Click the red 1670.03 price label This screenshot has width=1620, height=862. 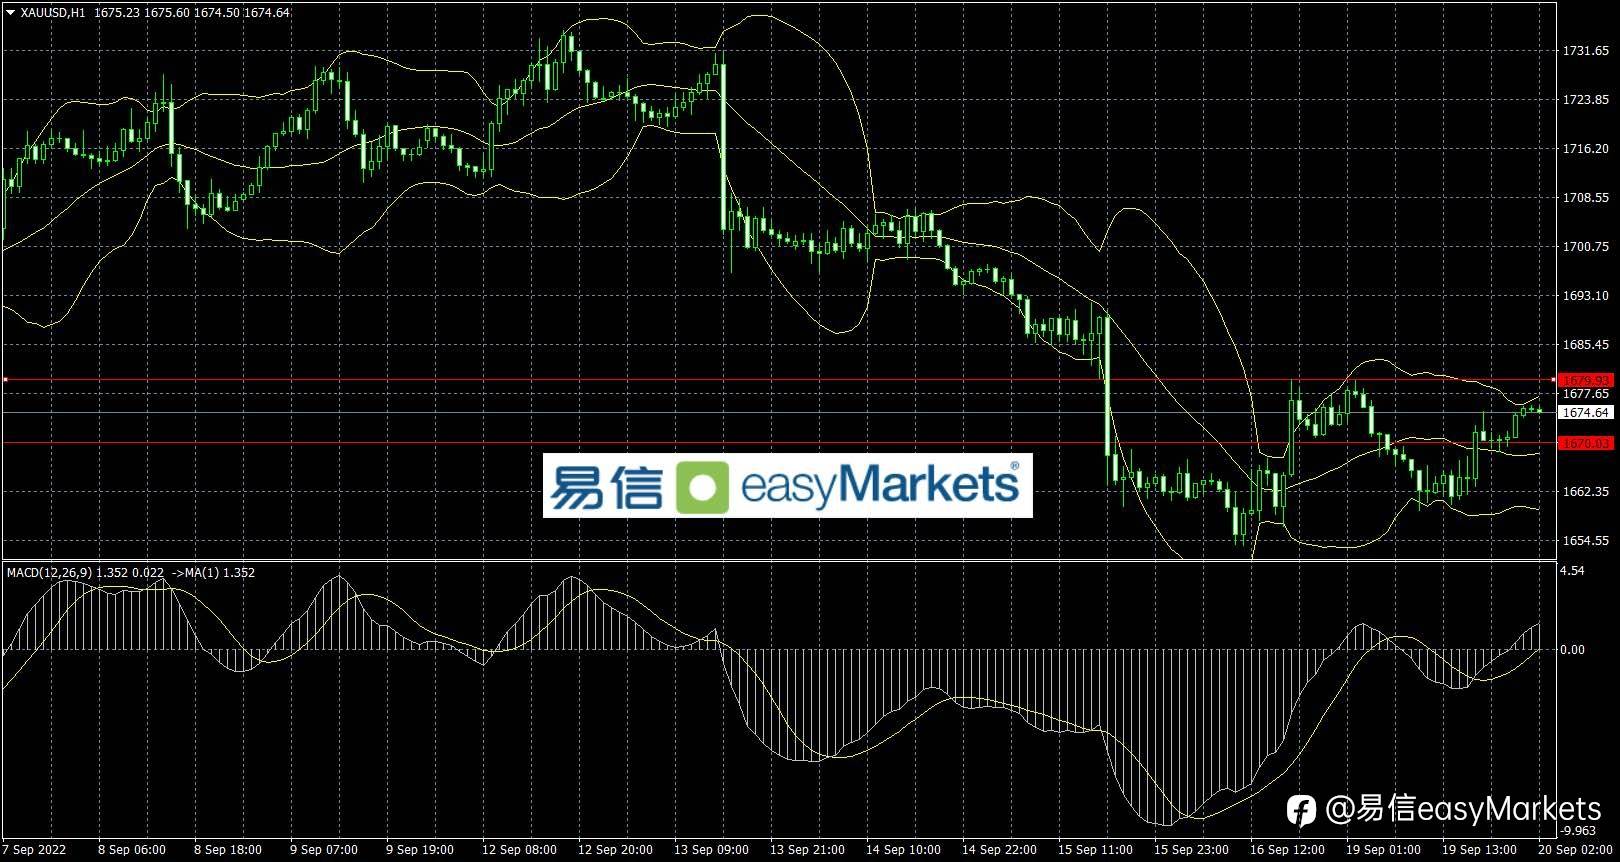click(x=1587, y=443)
